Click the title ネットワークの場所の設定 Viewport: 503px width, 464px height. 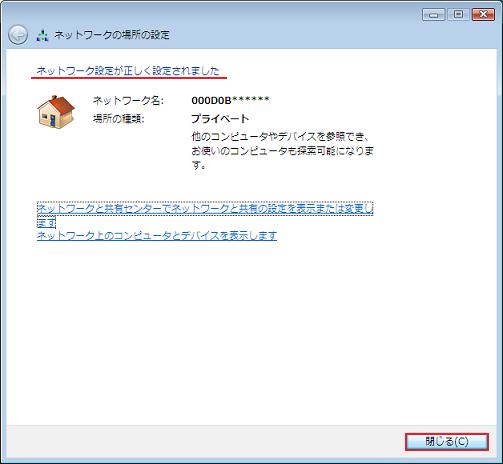pyautogui.click(x=112, y=35)
